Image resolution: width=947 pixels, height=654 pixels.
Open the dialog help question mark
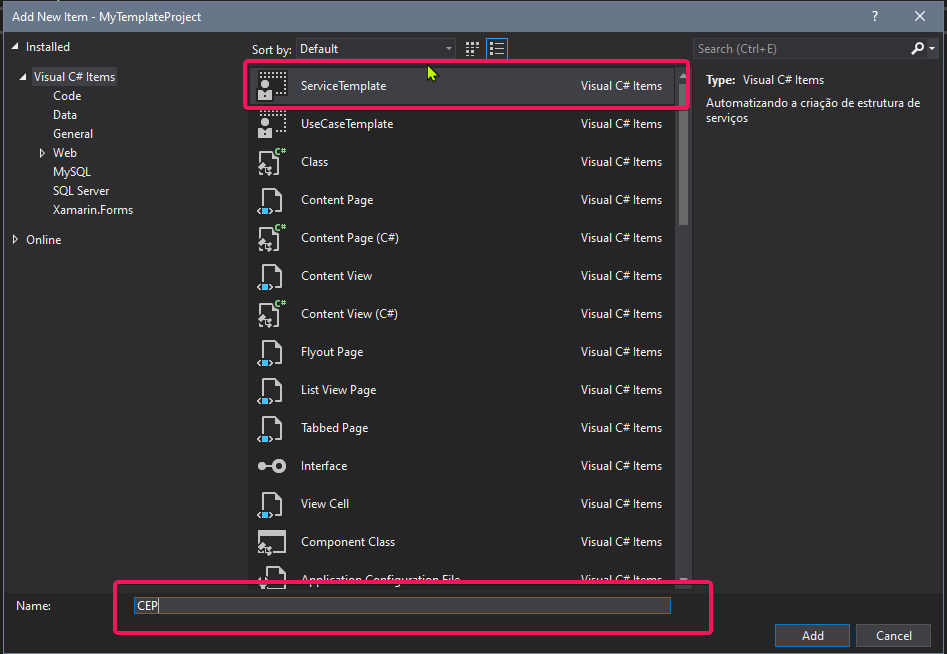coord(875,16)
